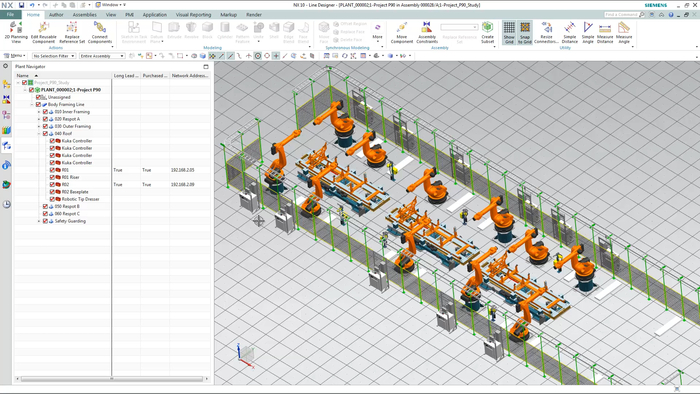Open the Plant Navigator sidebar tab icon
Screen dimensions: 700x394
(x=6, y=145)
